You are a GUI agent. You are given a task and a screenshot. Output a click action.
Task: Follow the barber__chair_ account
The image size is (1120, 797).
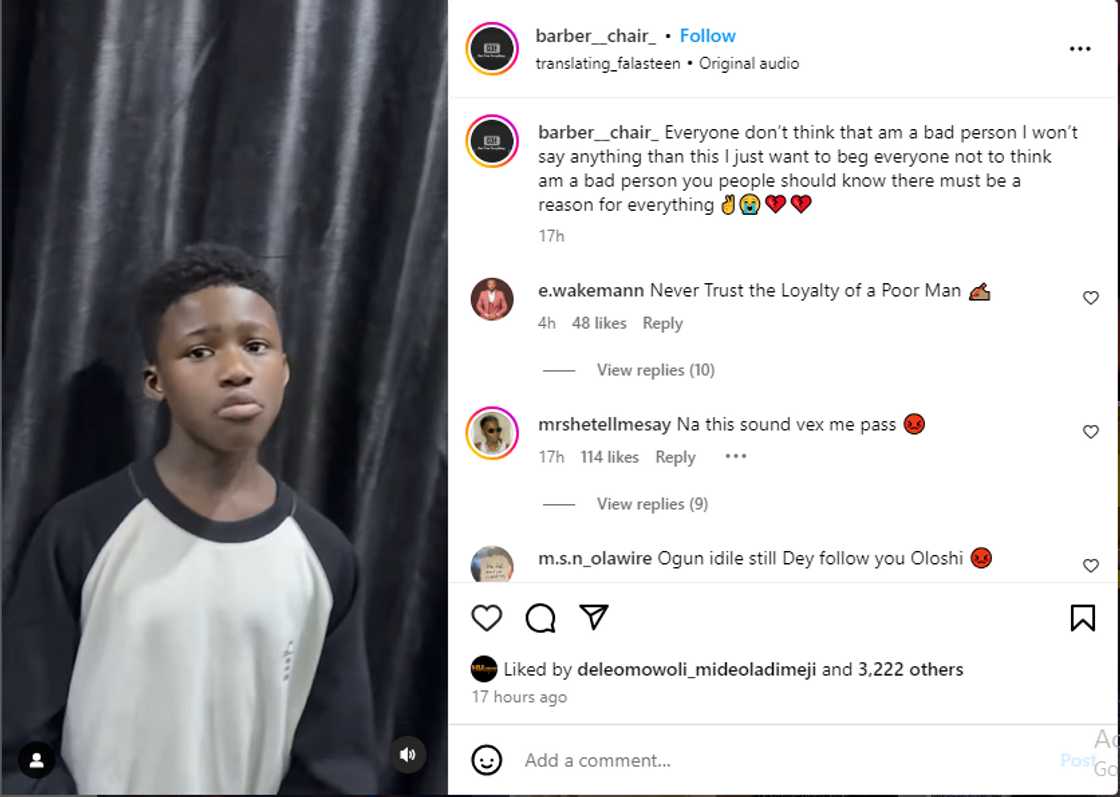707,36
